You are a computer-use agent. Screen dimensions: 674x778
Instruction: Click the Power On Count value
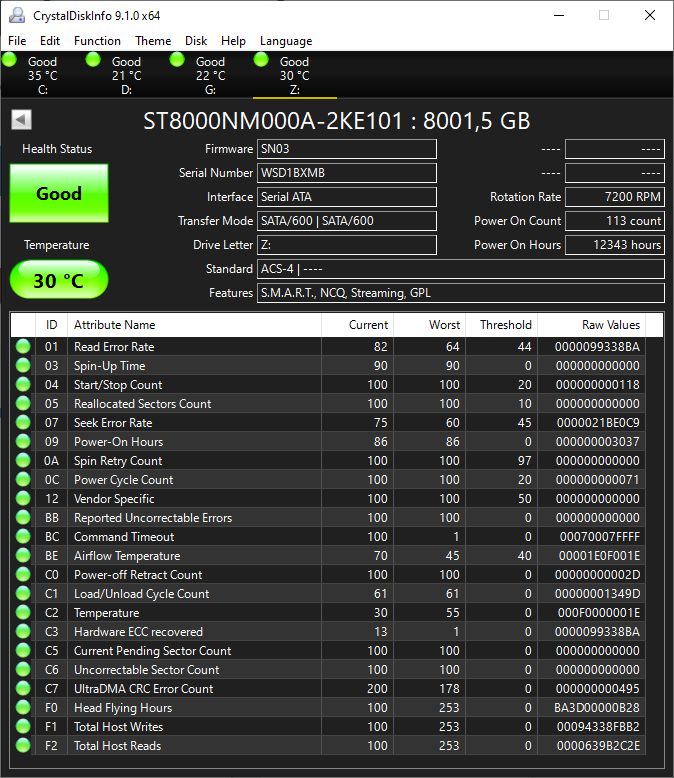point(614,221)
